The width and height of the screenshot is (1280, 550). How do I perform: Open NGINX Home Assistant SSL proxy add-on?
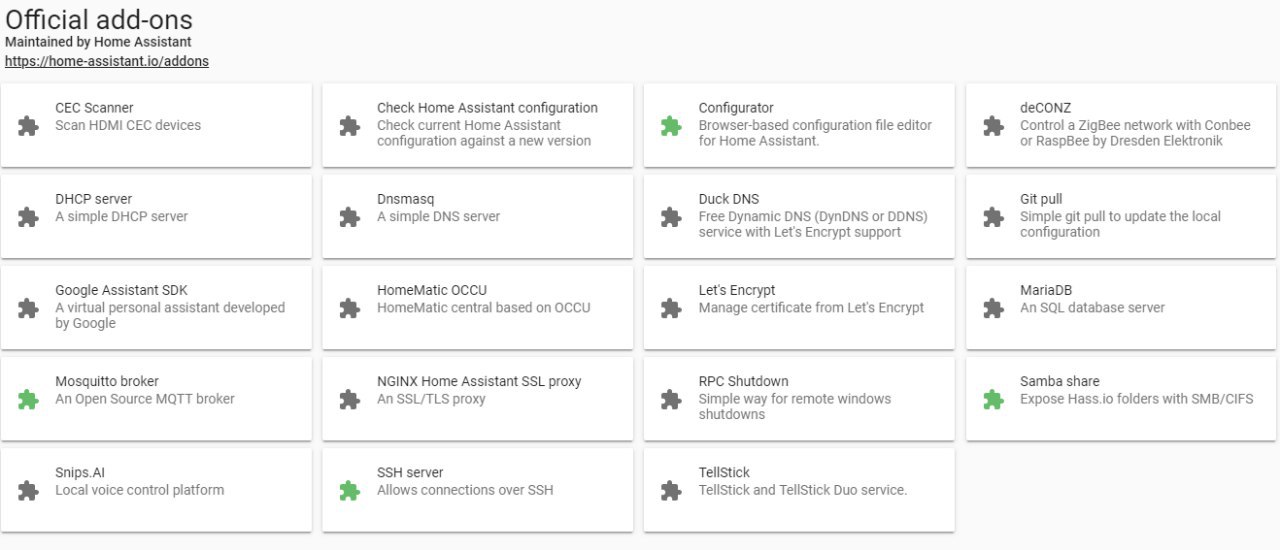(477, 398)
